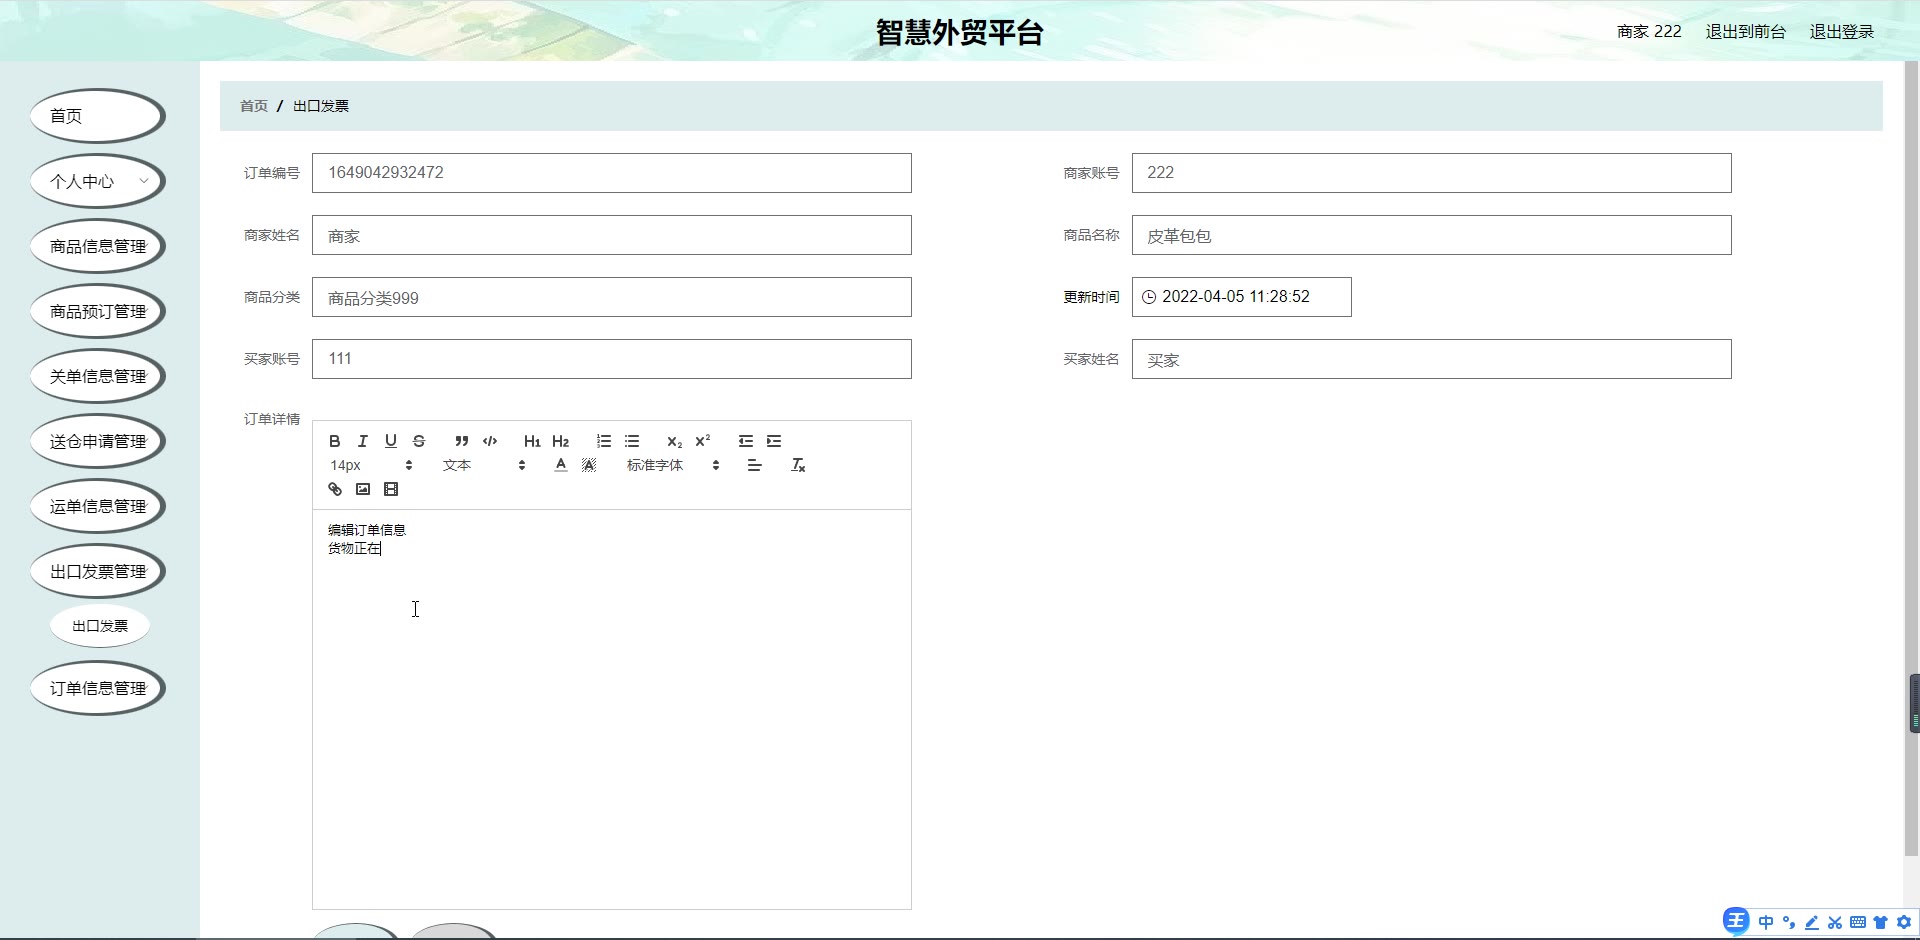Open the IME soft keyboard
Image resolution: width=1920 pixels, height=940 pixels.
coord(1858,922)
